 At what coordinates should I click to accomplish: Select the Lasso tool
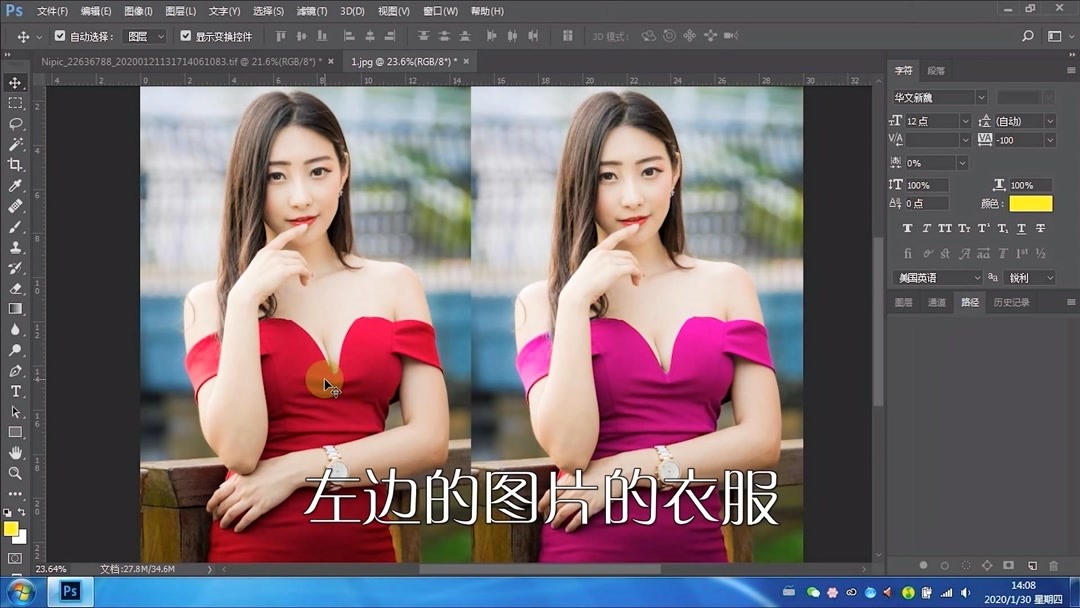tap(15, 123)
